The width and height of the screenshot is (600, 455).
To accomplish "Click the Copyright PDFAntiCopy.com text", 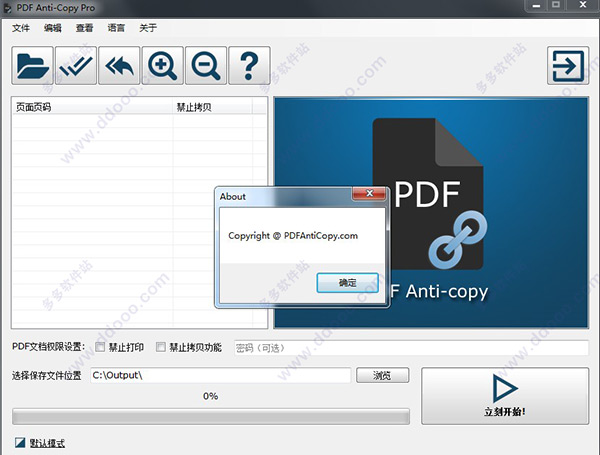I will pyautogui.click(x=293, y=236).
